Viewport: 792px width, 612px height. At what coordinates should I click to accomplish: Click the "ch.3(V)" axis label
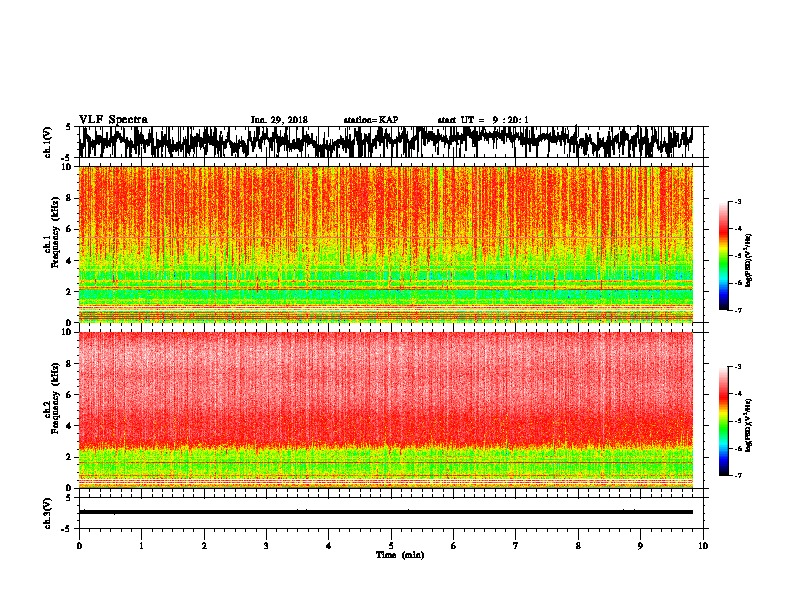[x=48, y=513]
